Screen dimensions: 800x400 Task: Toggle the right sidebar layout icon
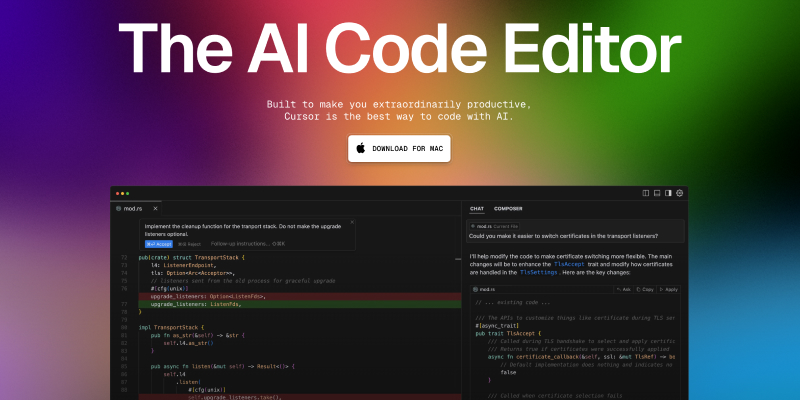tap(668, 193)
